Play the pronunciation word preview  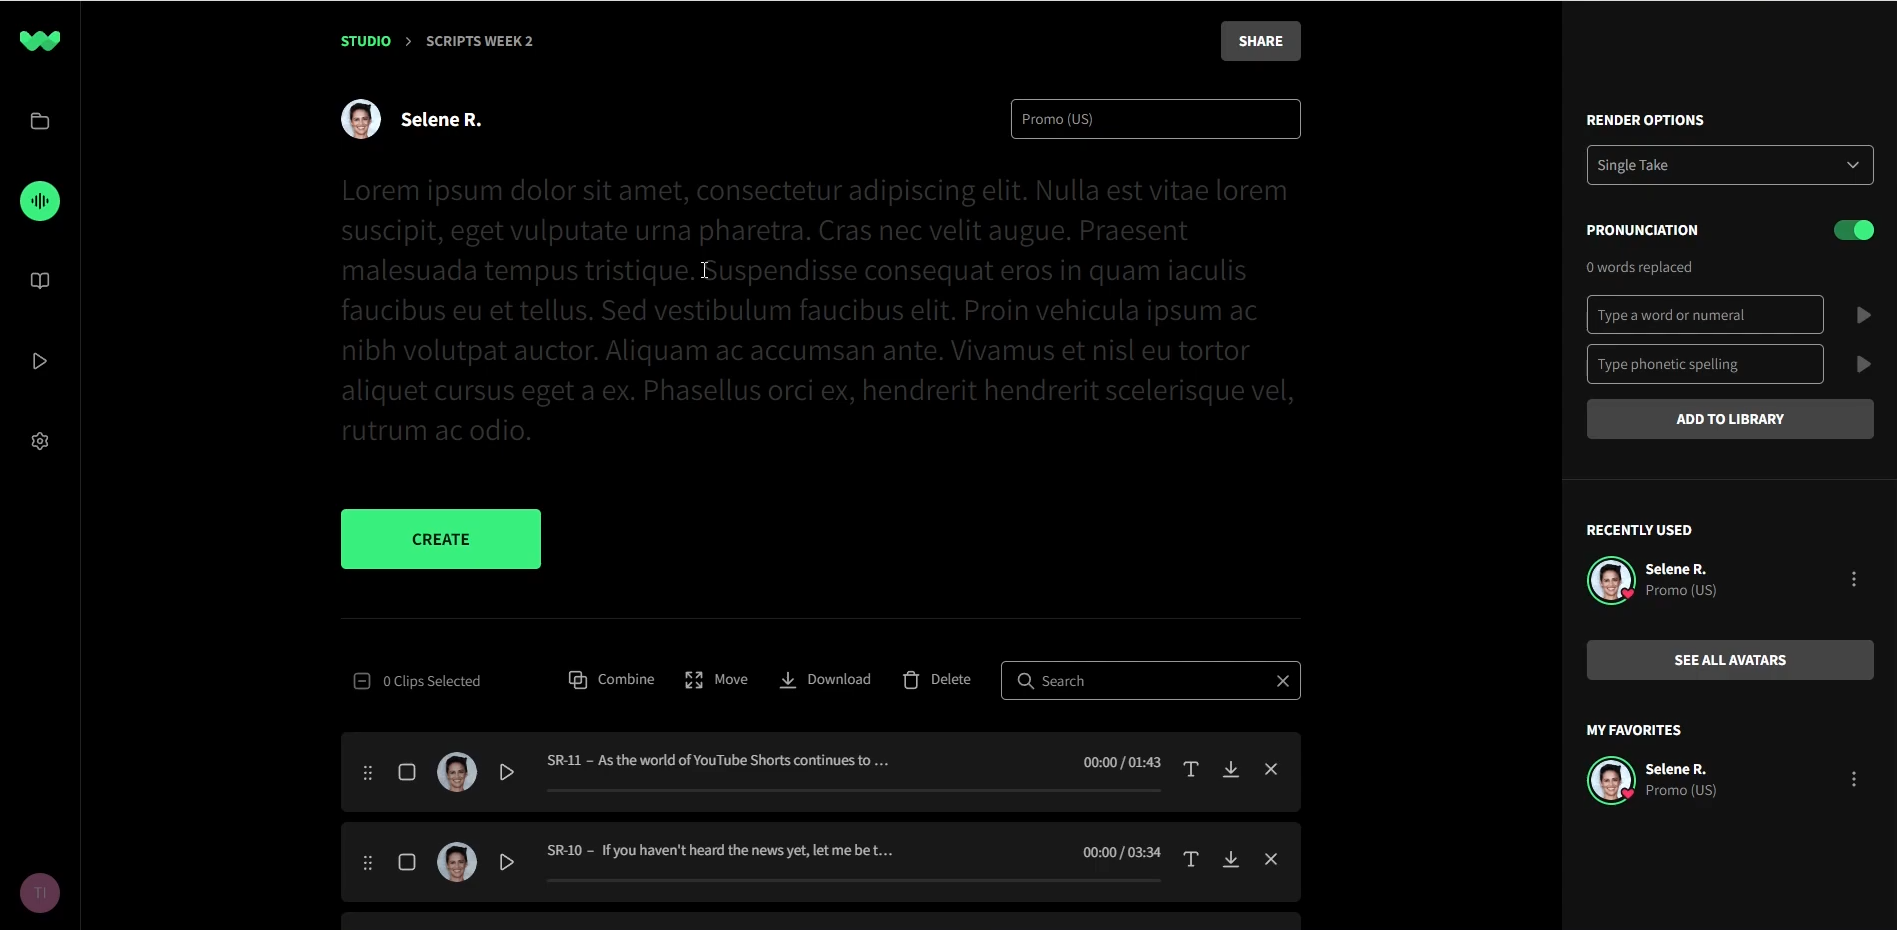(1862, 314)
